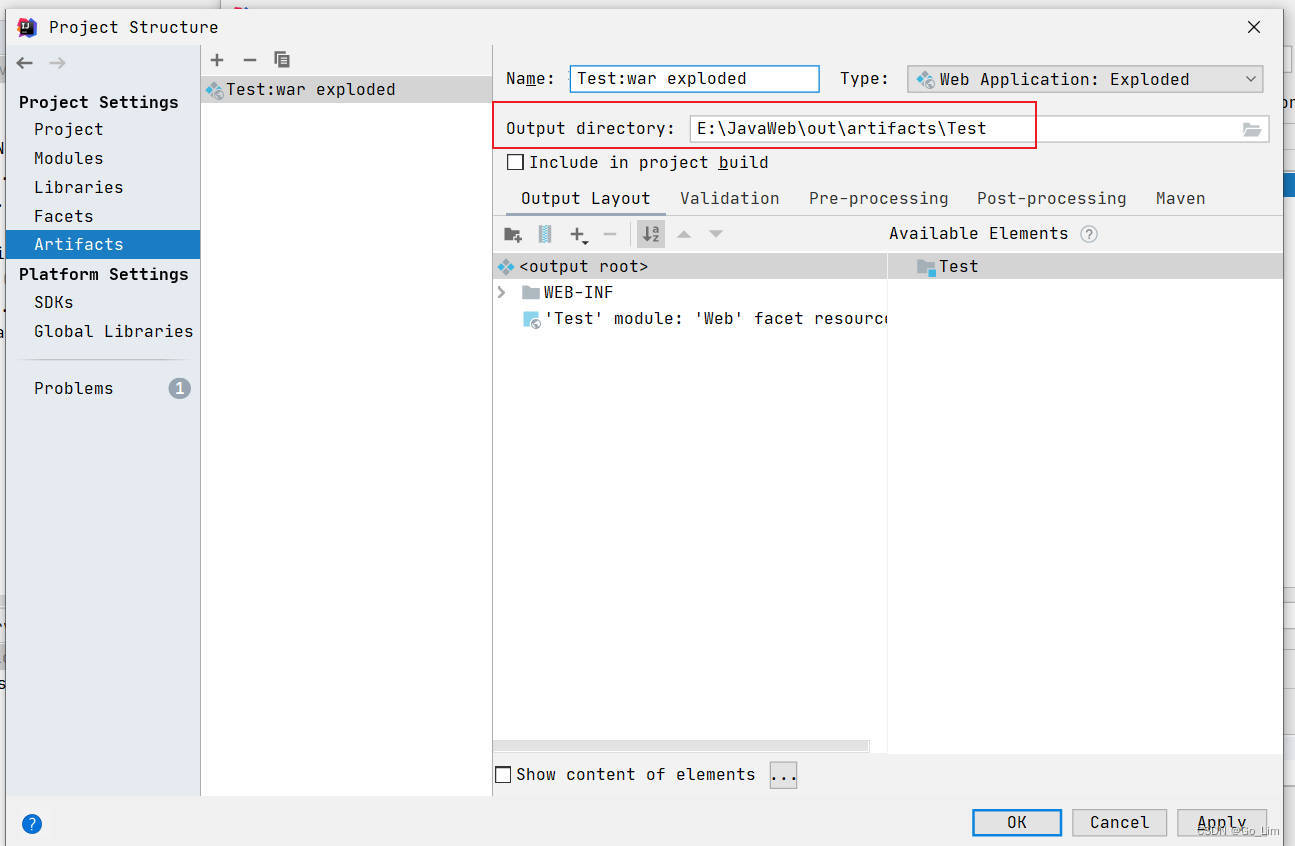Screen dimensions: 1295x846
Task: Open the Post-processing tab
Action: [1051, 198]
